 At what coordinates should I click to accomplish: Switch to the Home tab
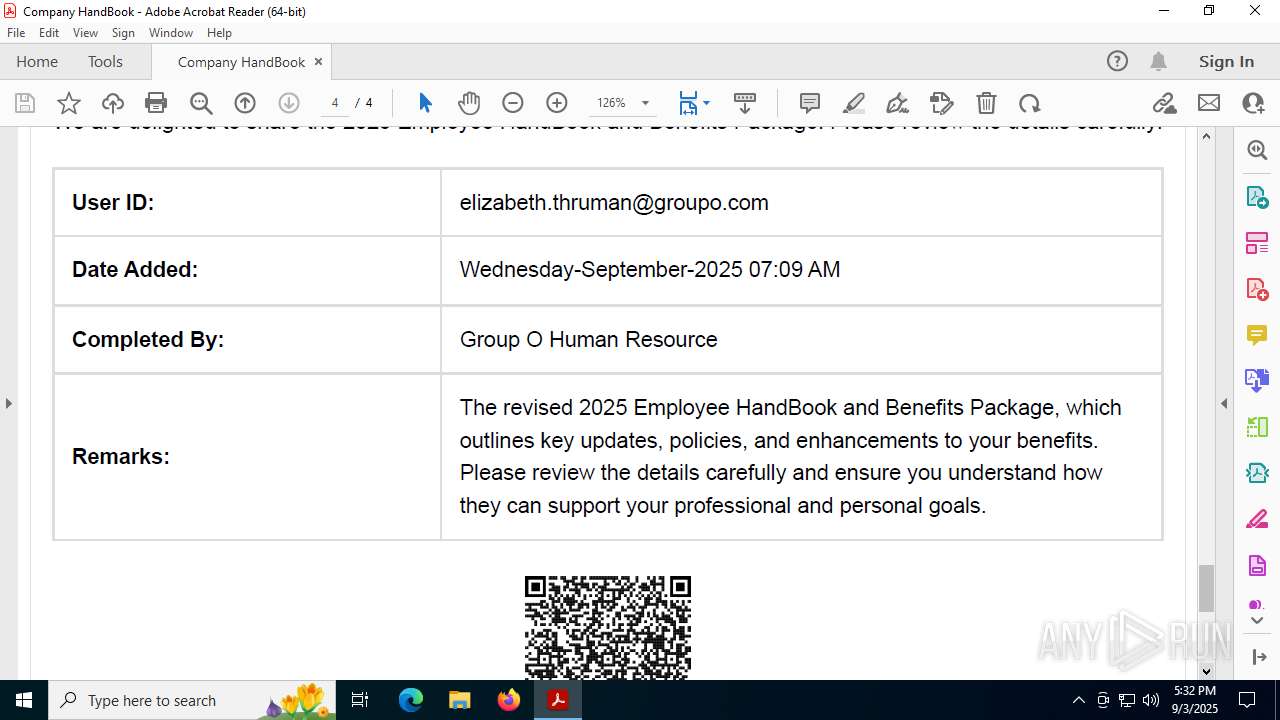tap(37, 61)
